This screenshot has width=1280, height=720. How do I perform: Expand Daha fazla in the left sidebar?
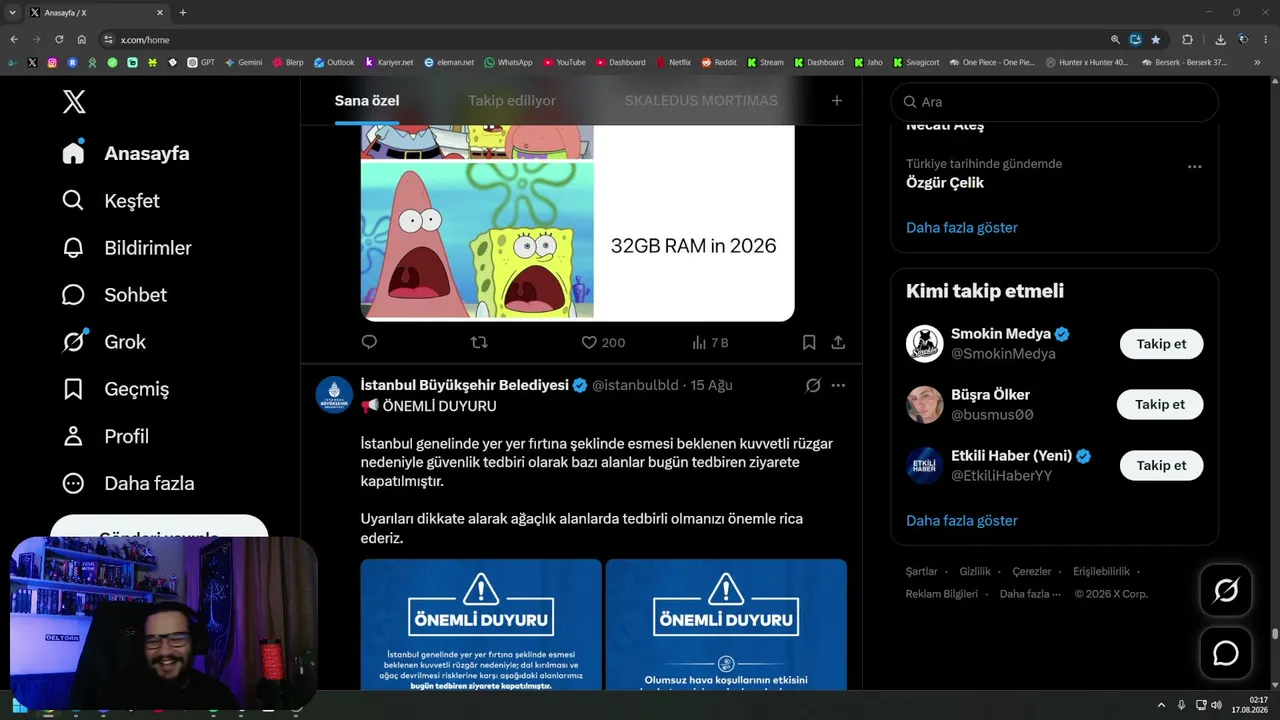[x=127, y=483]
